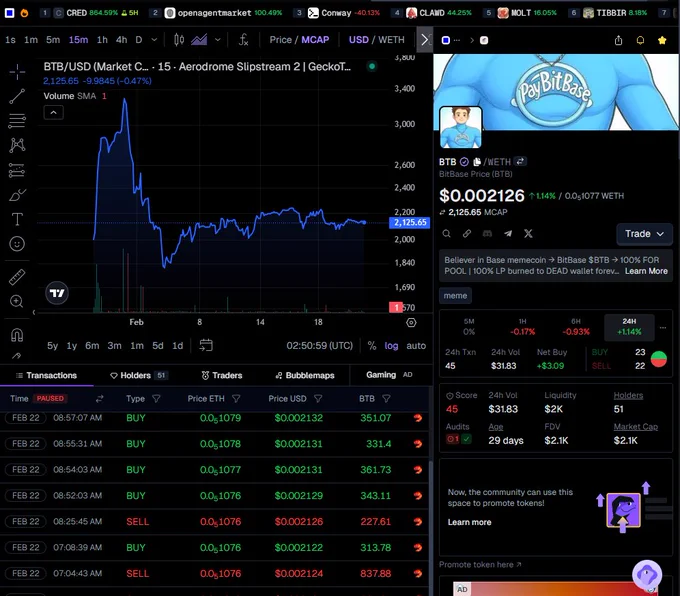Click Learn More in token description
The width and height of the screenshot is (680, 596).
click(x=646, y=271)
